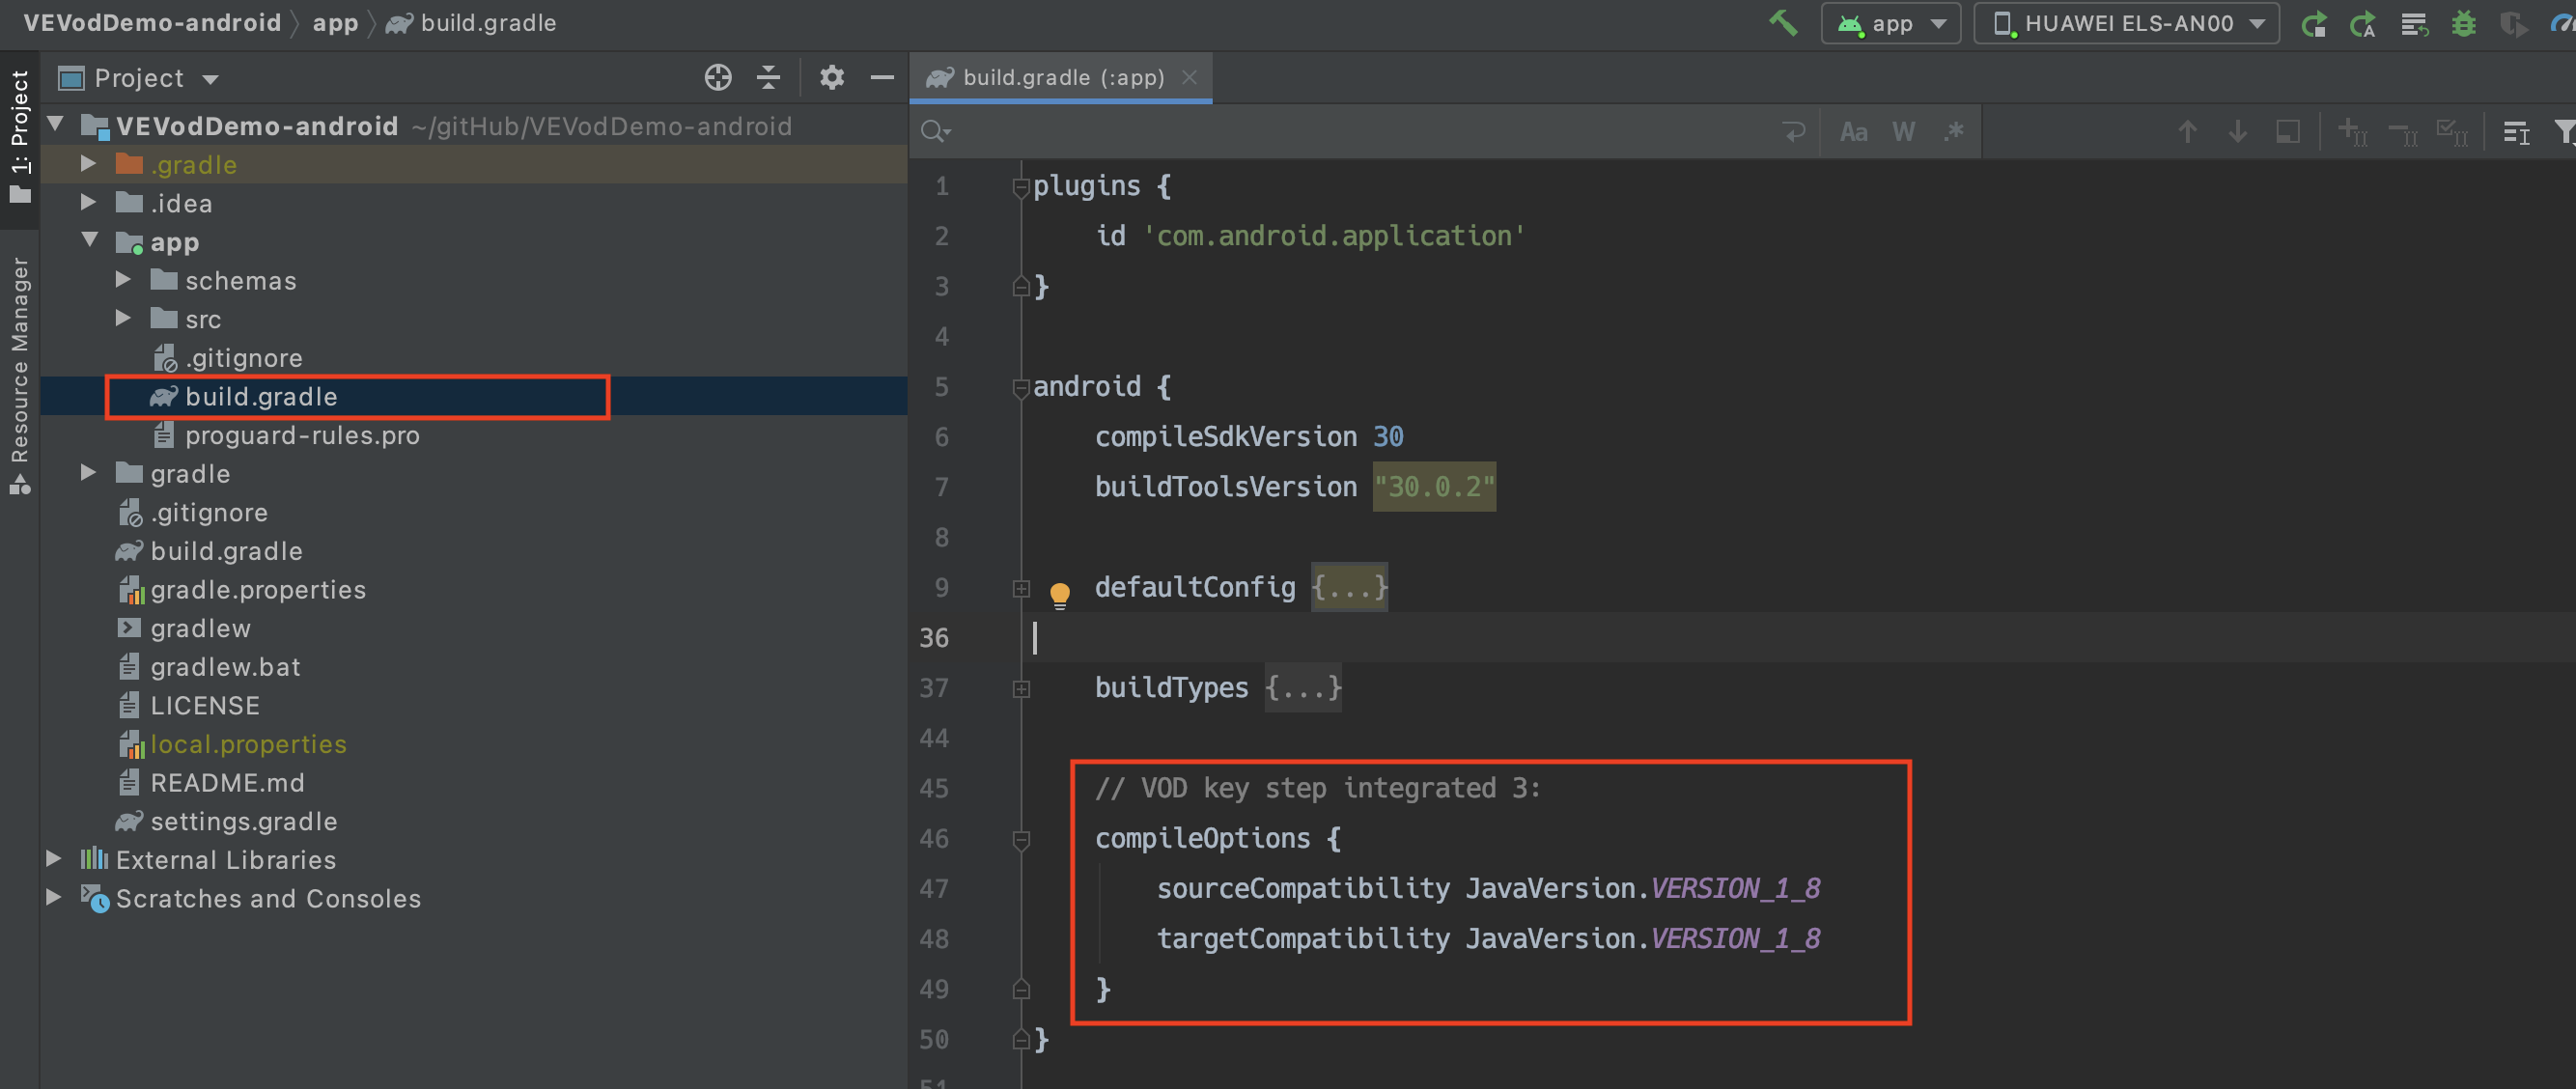Go to previous occurrence arrow
Viewport: 2576px width, 1089px height.
2188,131
